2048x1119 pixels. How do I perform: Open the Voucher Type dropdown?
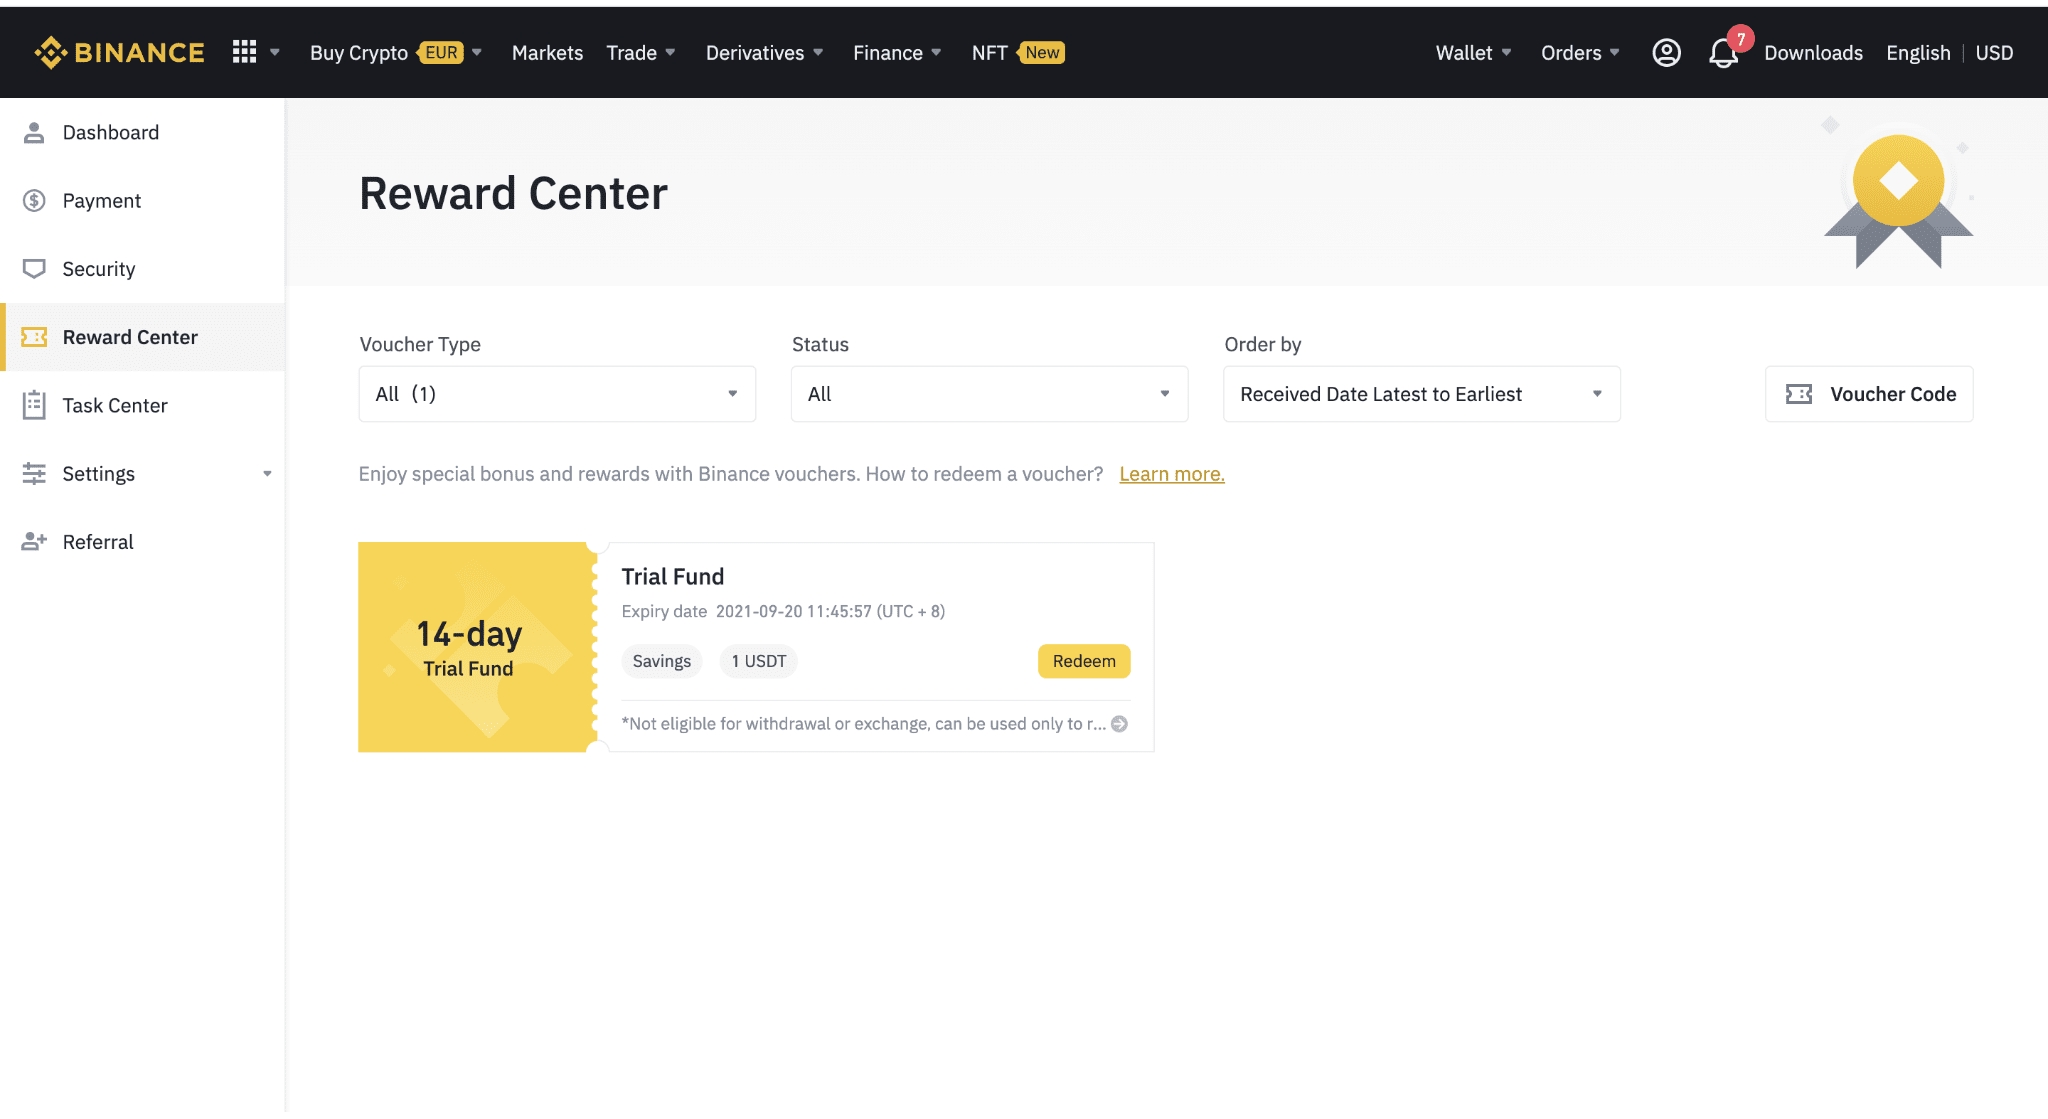point(557,394)
